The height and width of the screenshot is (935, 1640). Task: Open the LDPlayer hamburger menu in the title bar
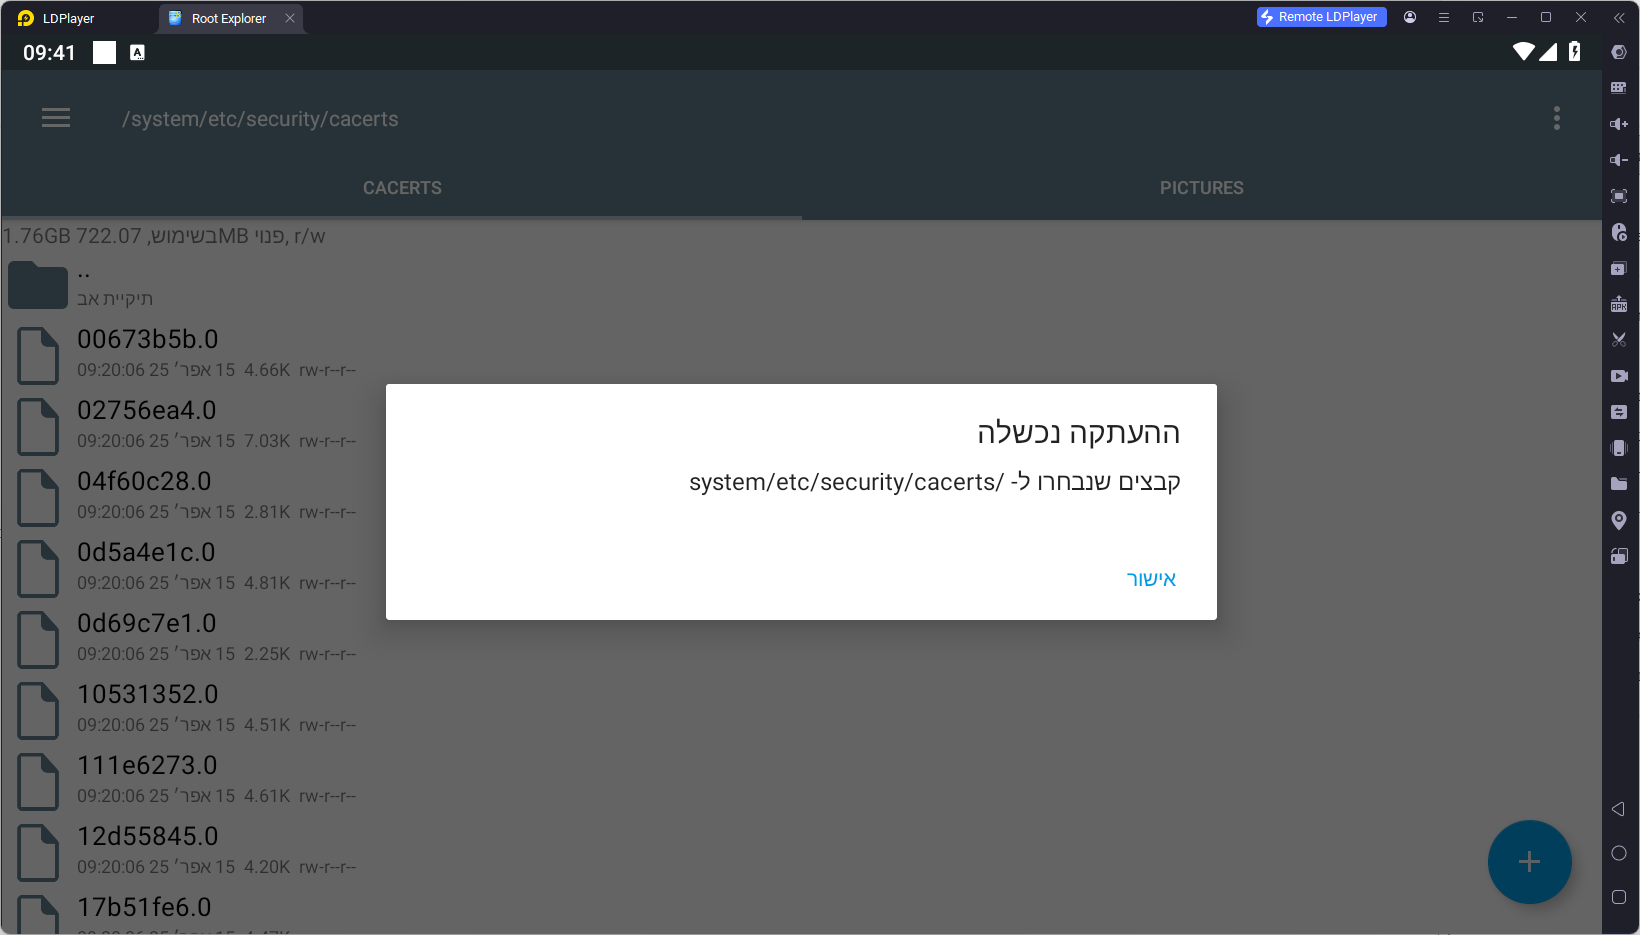(1444, 18)
